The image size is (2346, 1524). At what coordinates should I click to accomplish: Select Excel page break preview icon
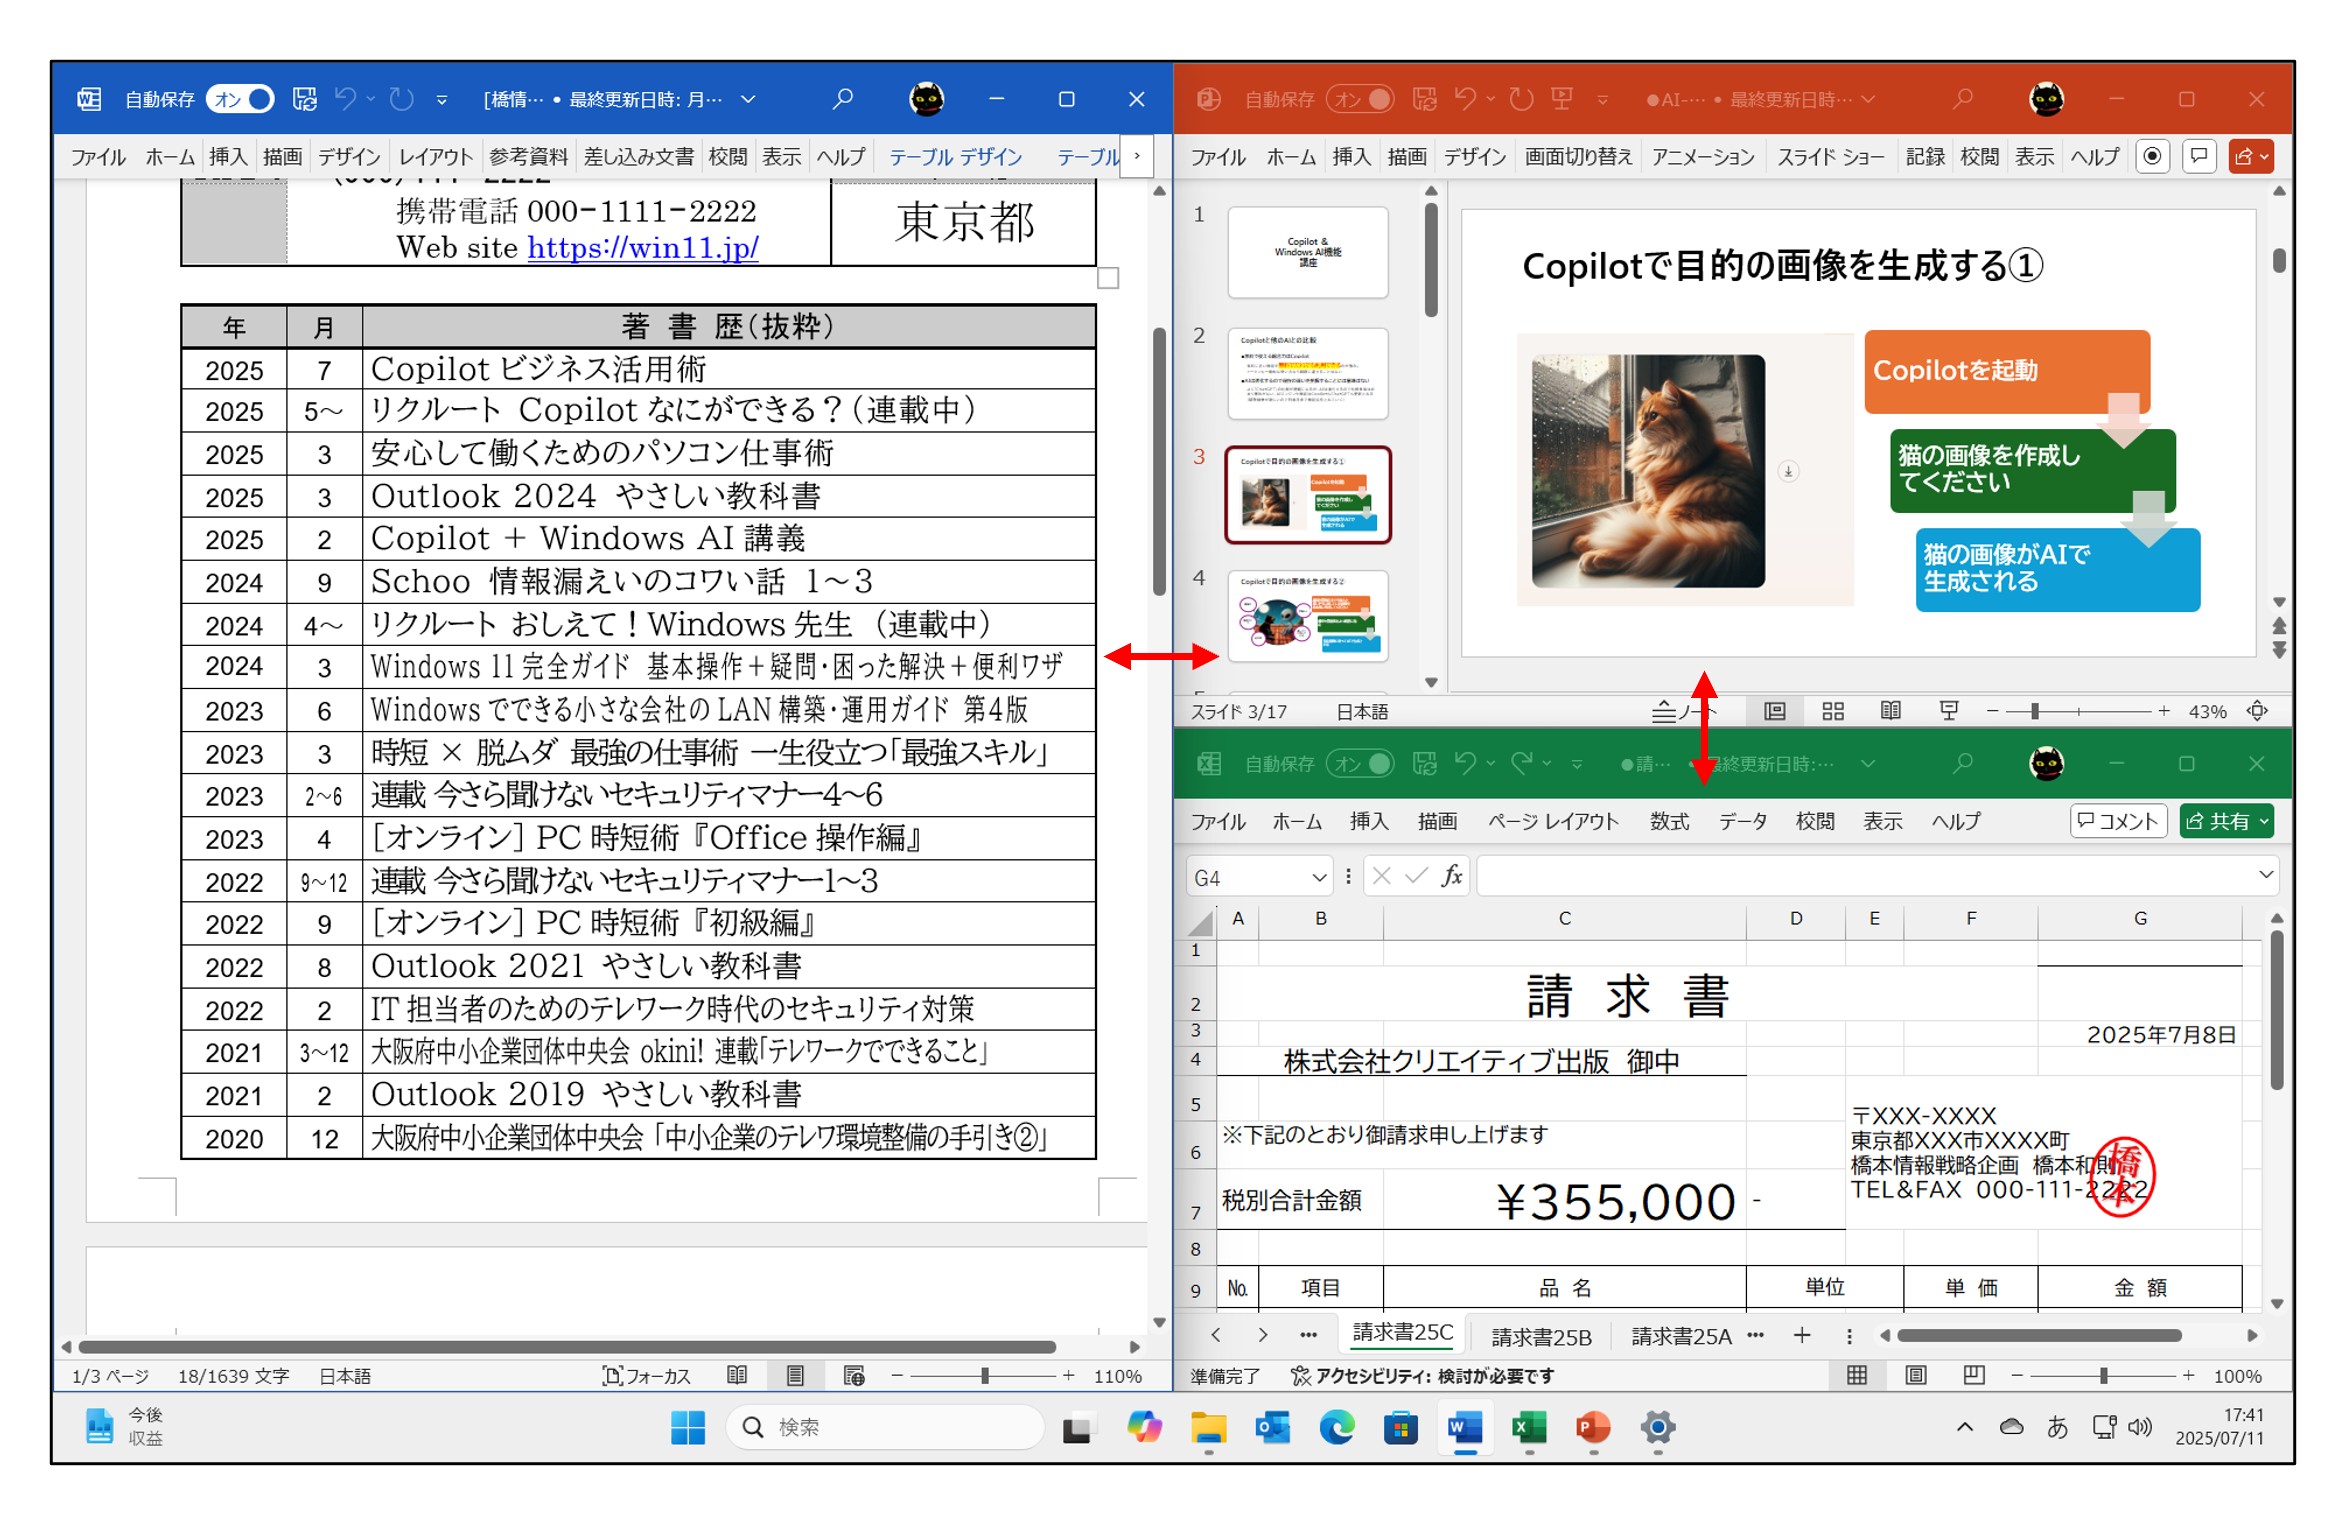point(1973,1376)
